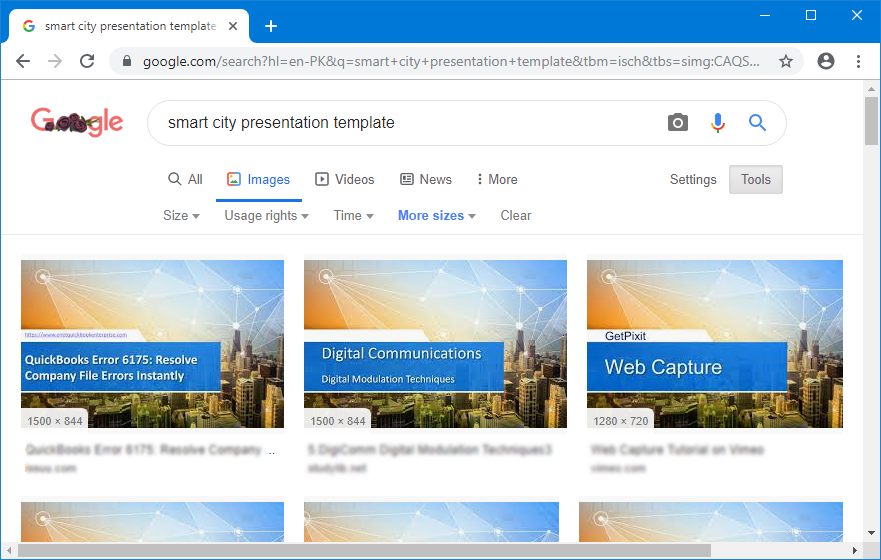This screenshot has width=881, height=560.
Task: Open a new browser tab
Action: 270,26
